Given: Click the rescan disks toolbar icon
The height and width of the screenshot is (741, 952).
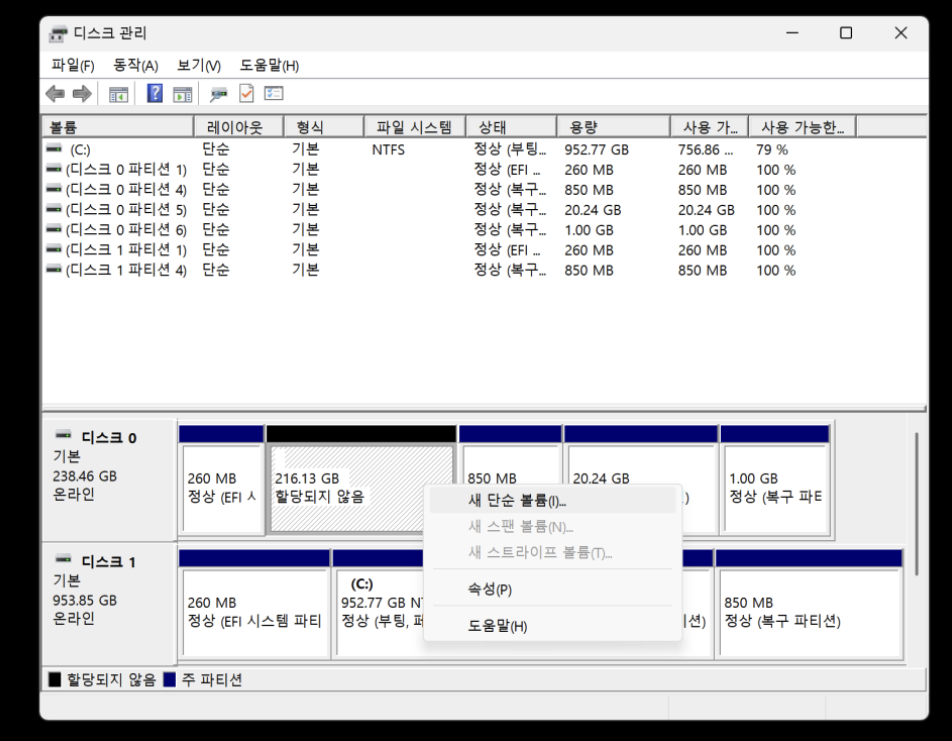Looking at the screenshot, I should 218,94.
